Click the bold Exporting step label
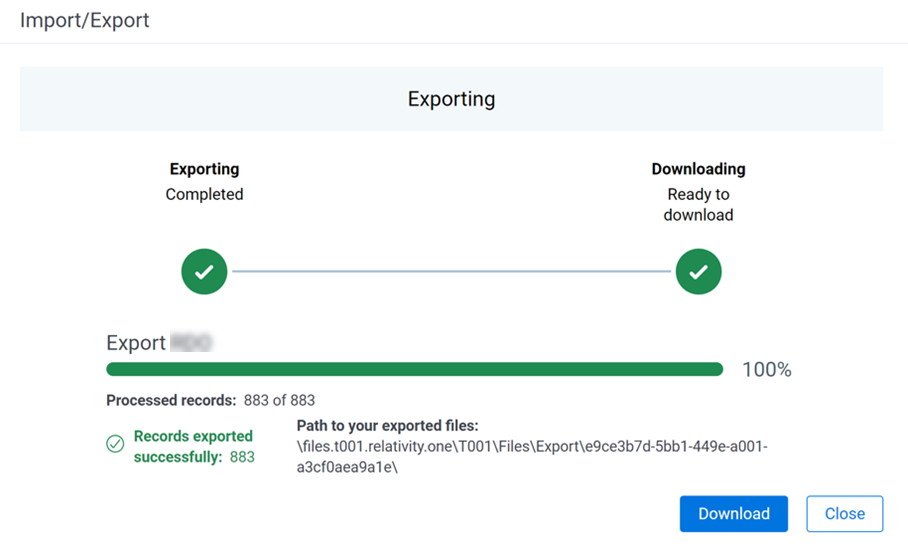 click(x=204, y=169)
